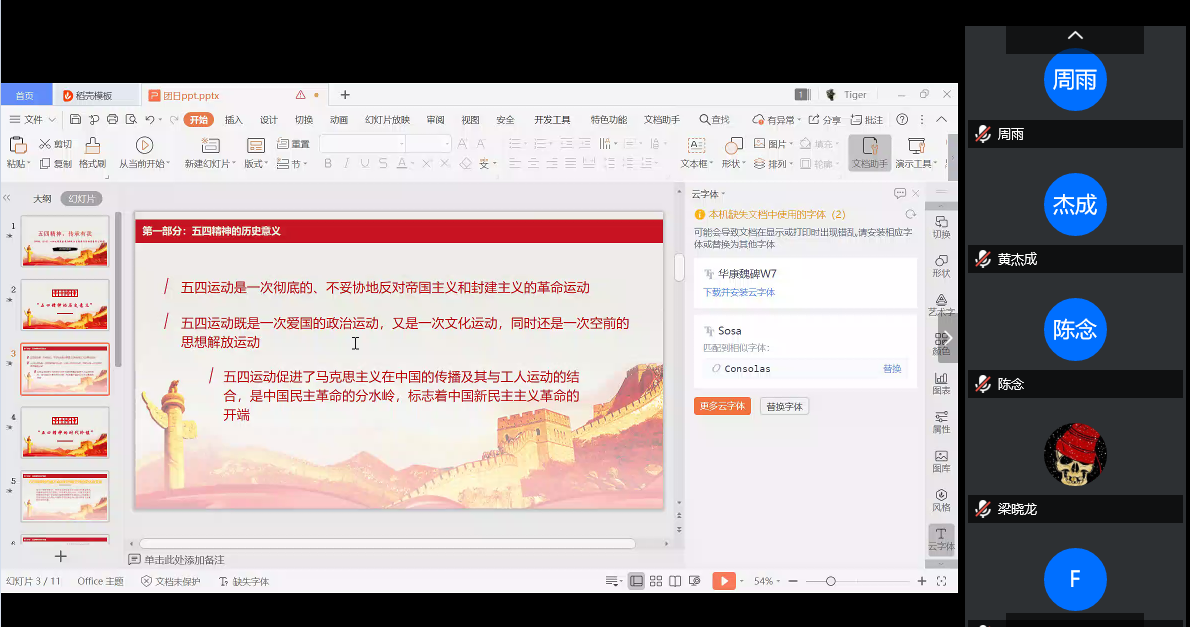Click the 更多云字体 orange button
The image size is (1190, 627).
(x=721, y=406)
